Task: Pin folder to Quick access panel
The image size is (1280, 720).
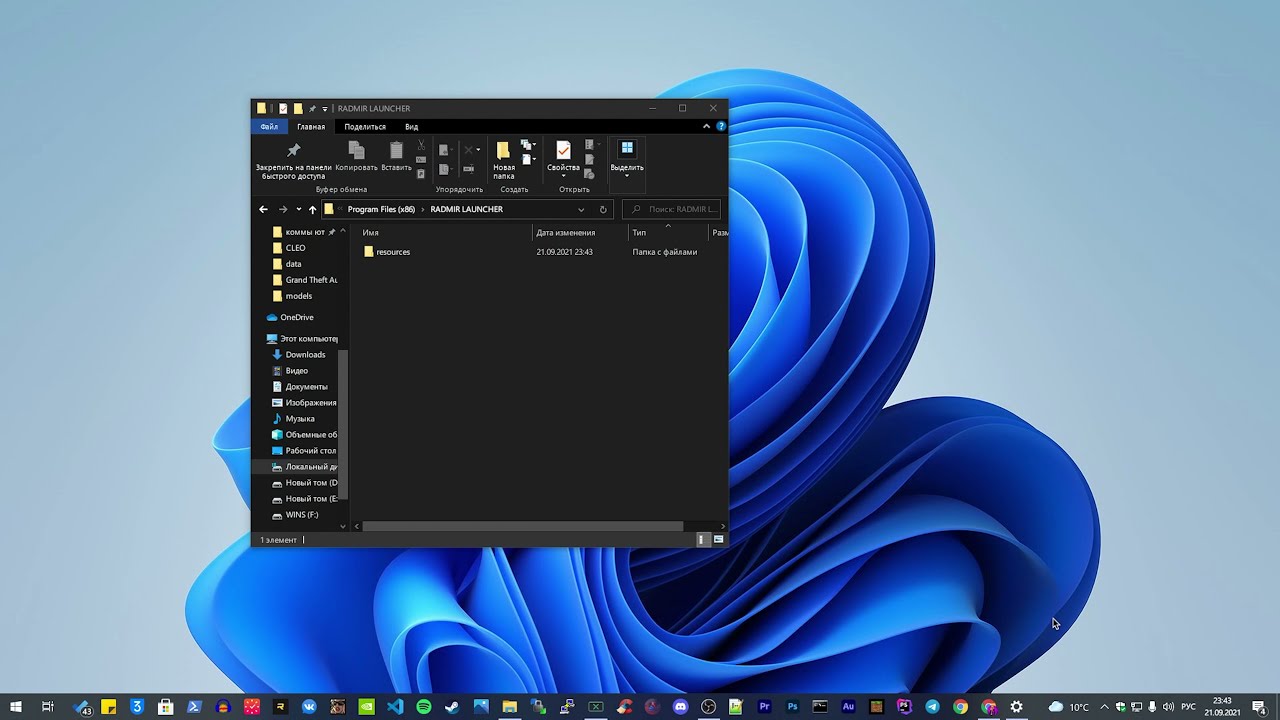Action: point(293,160)
